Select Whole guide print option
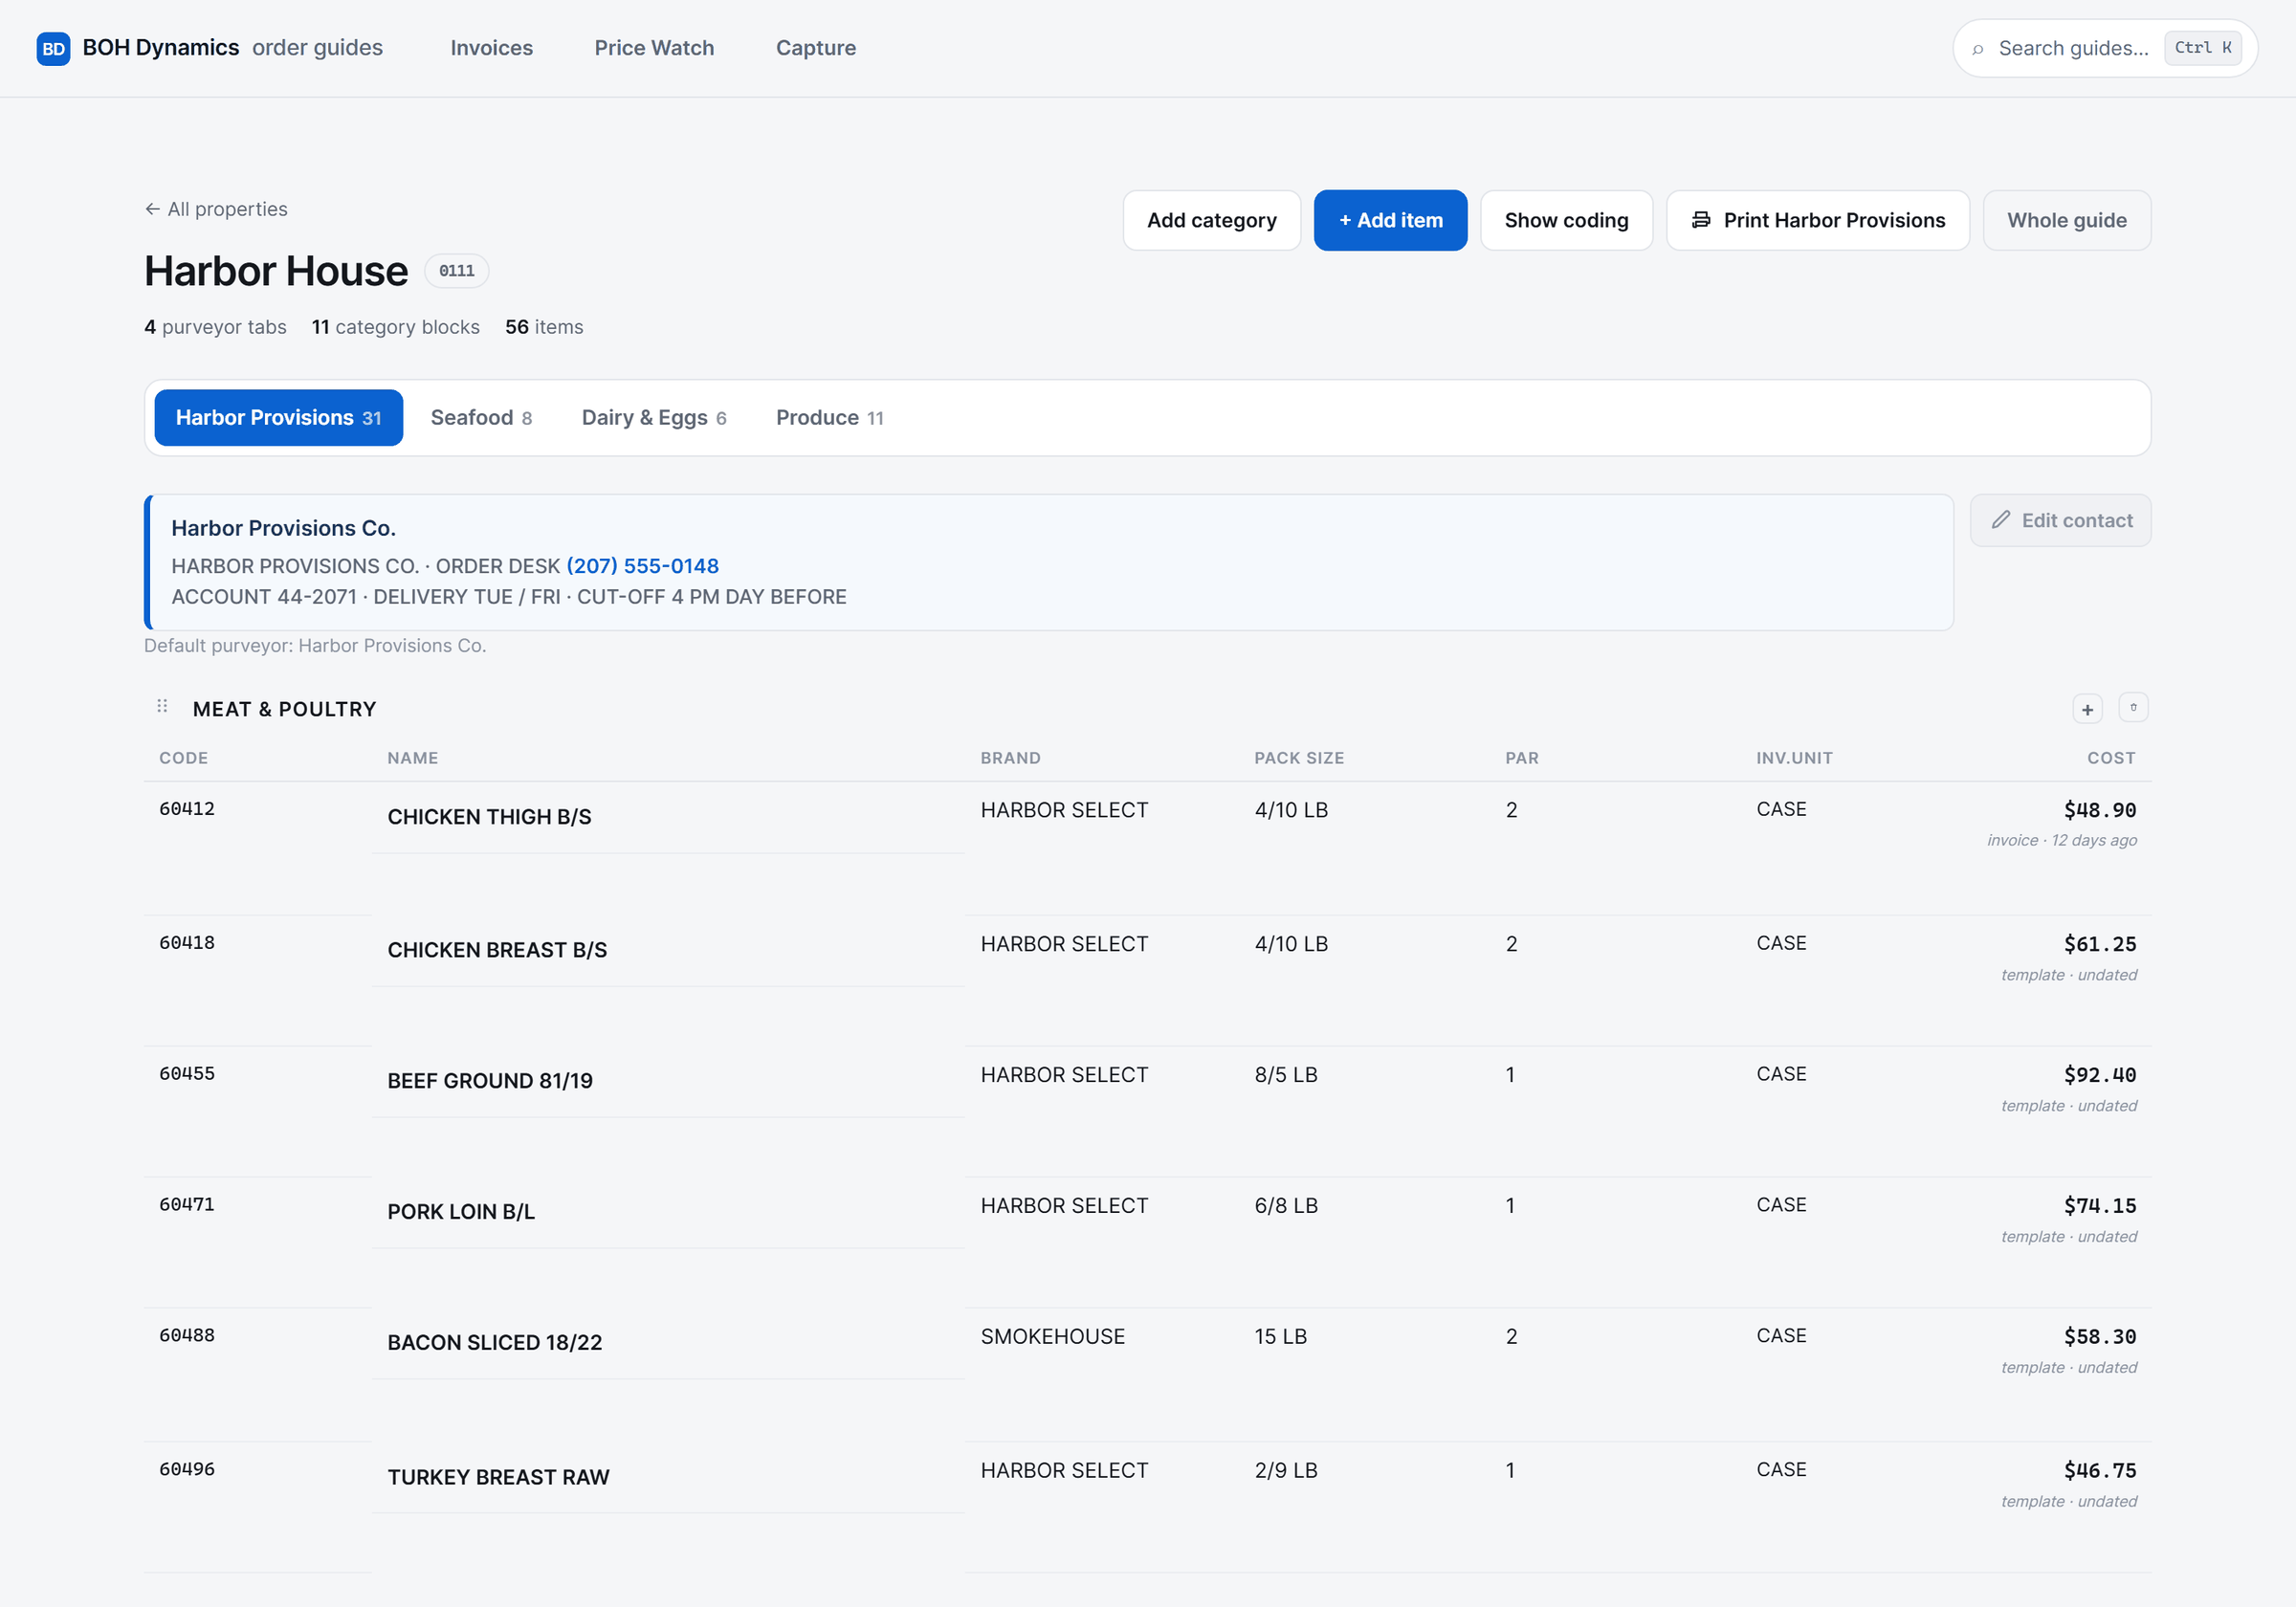 pyautogui.click(x=2066, y=220)
